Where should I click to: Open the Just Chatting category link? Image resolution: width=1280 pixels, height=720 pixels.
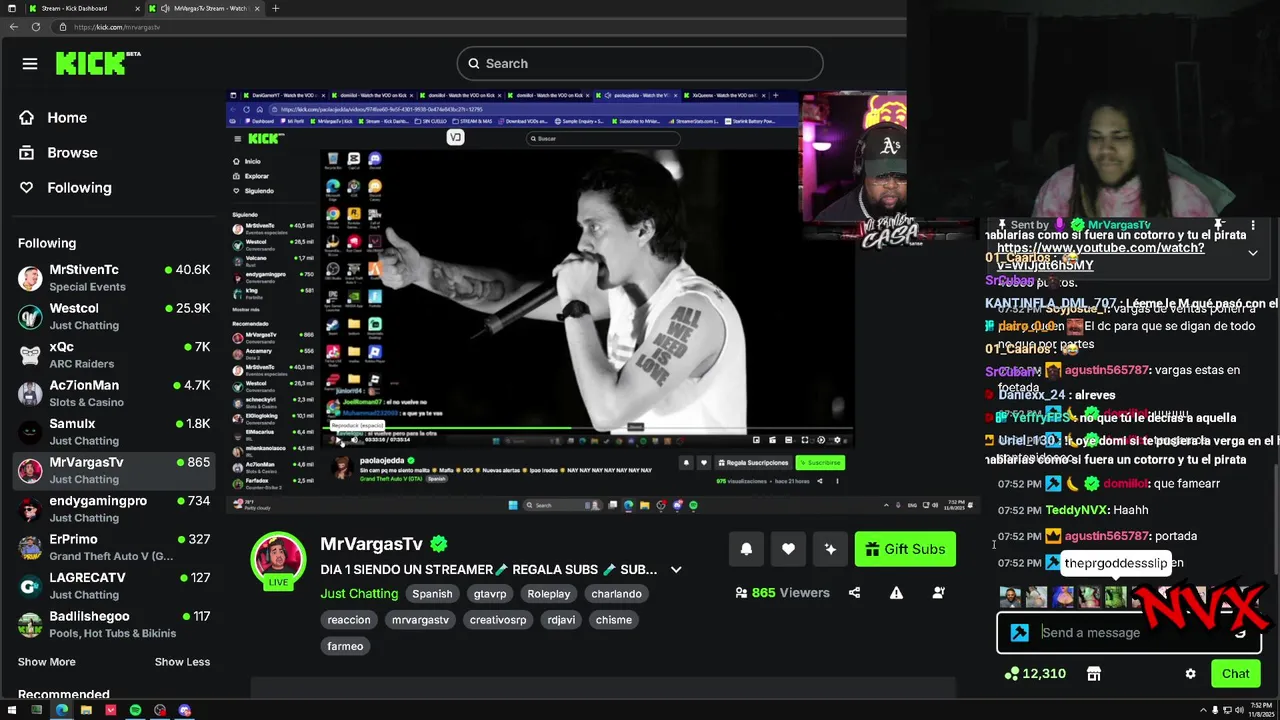pos(359,594)
